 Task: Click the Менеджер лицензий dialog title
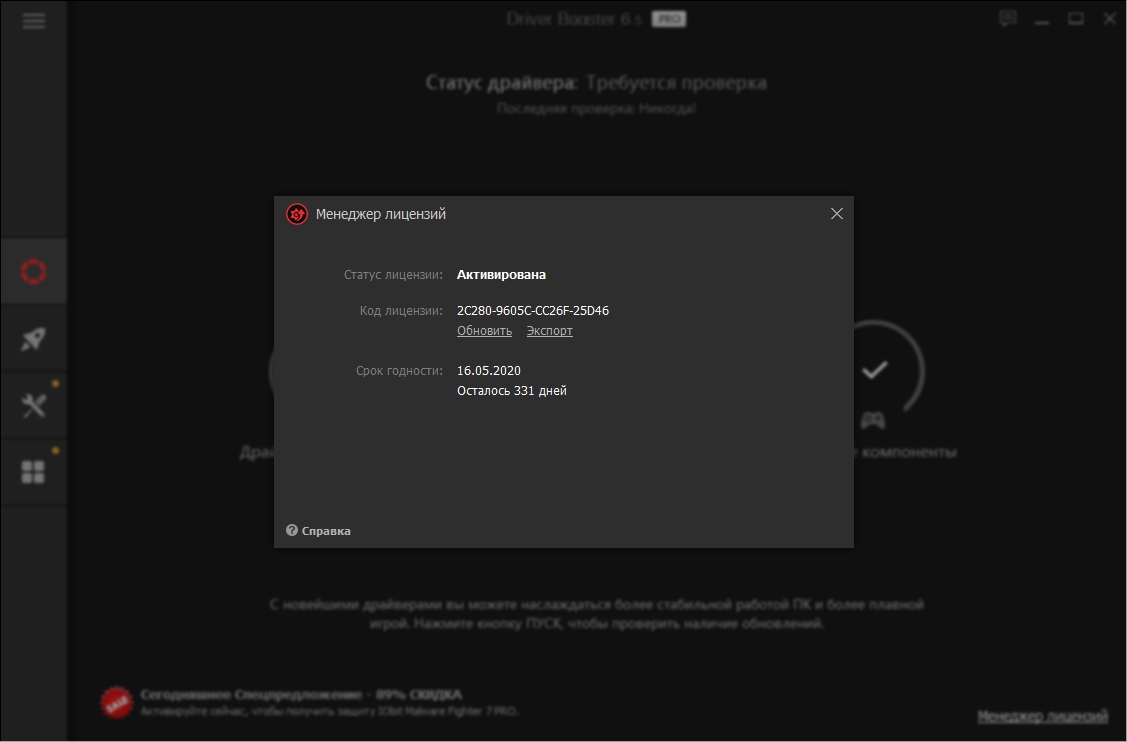381,214
